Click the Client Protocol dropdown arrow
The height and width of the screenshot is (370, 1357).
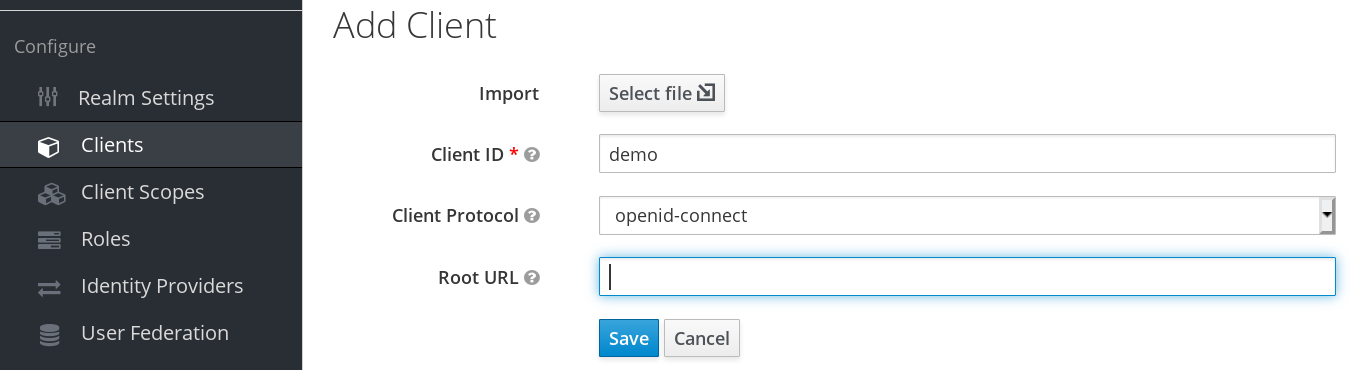coord(1327,215)
